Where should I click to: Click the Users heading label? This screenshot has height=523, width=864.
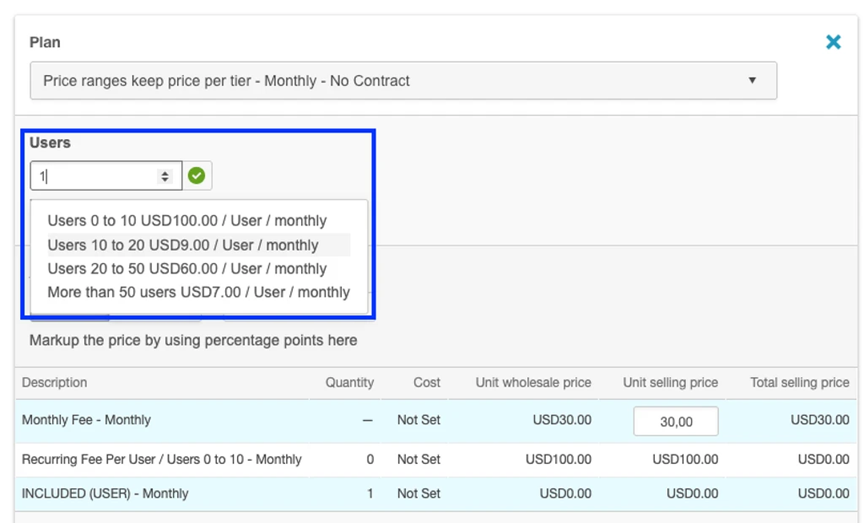(x=50, y=143)
